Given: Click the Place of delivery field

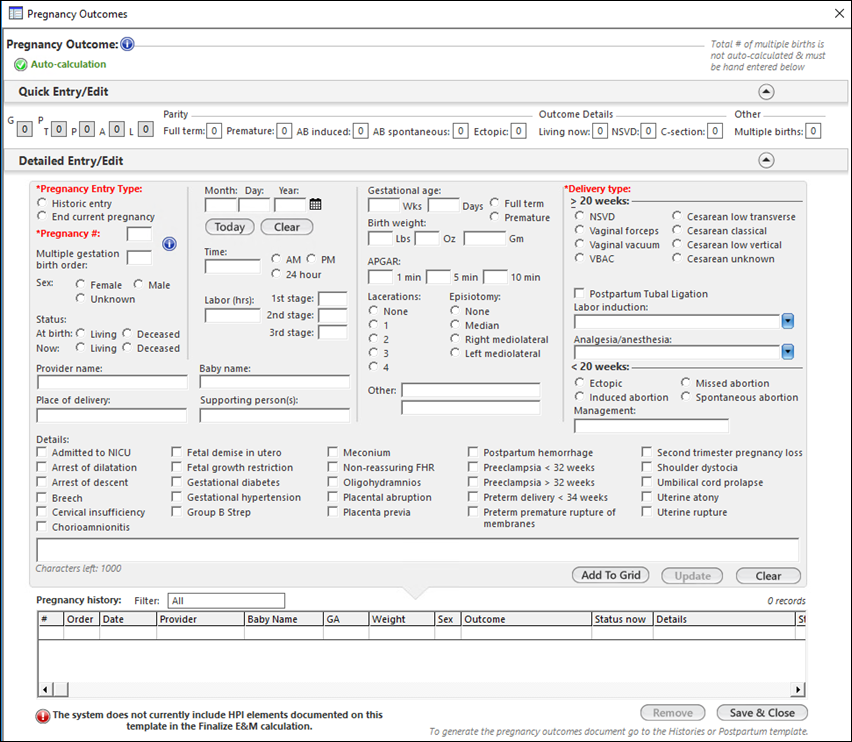Looking at the screenshot, I should pos(112,416).
